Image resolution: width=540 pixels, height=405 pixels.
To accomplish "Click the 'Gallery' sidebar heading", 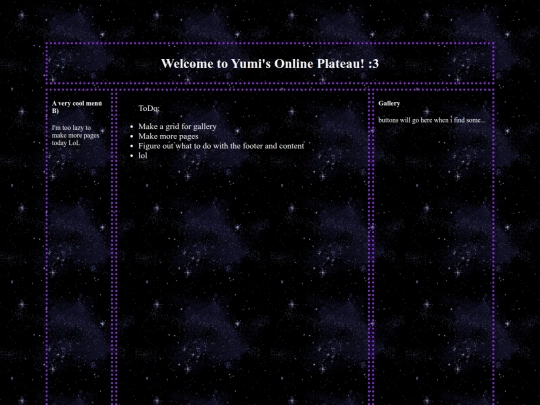I will click(389, 103).
